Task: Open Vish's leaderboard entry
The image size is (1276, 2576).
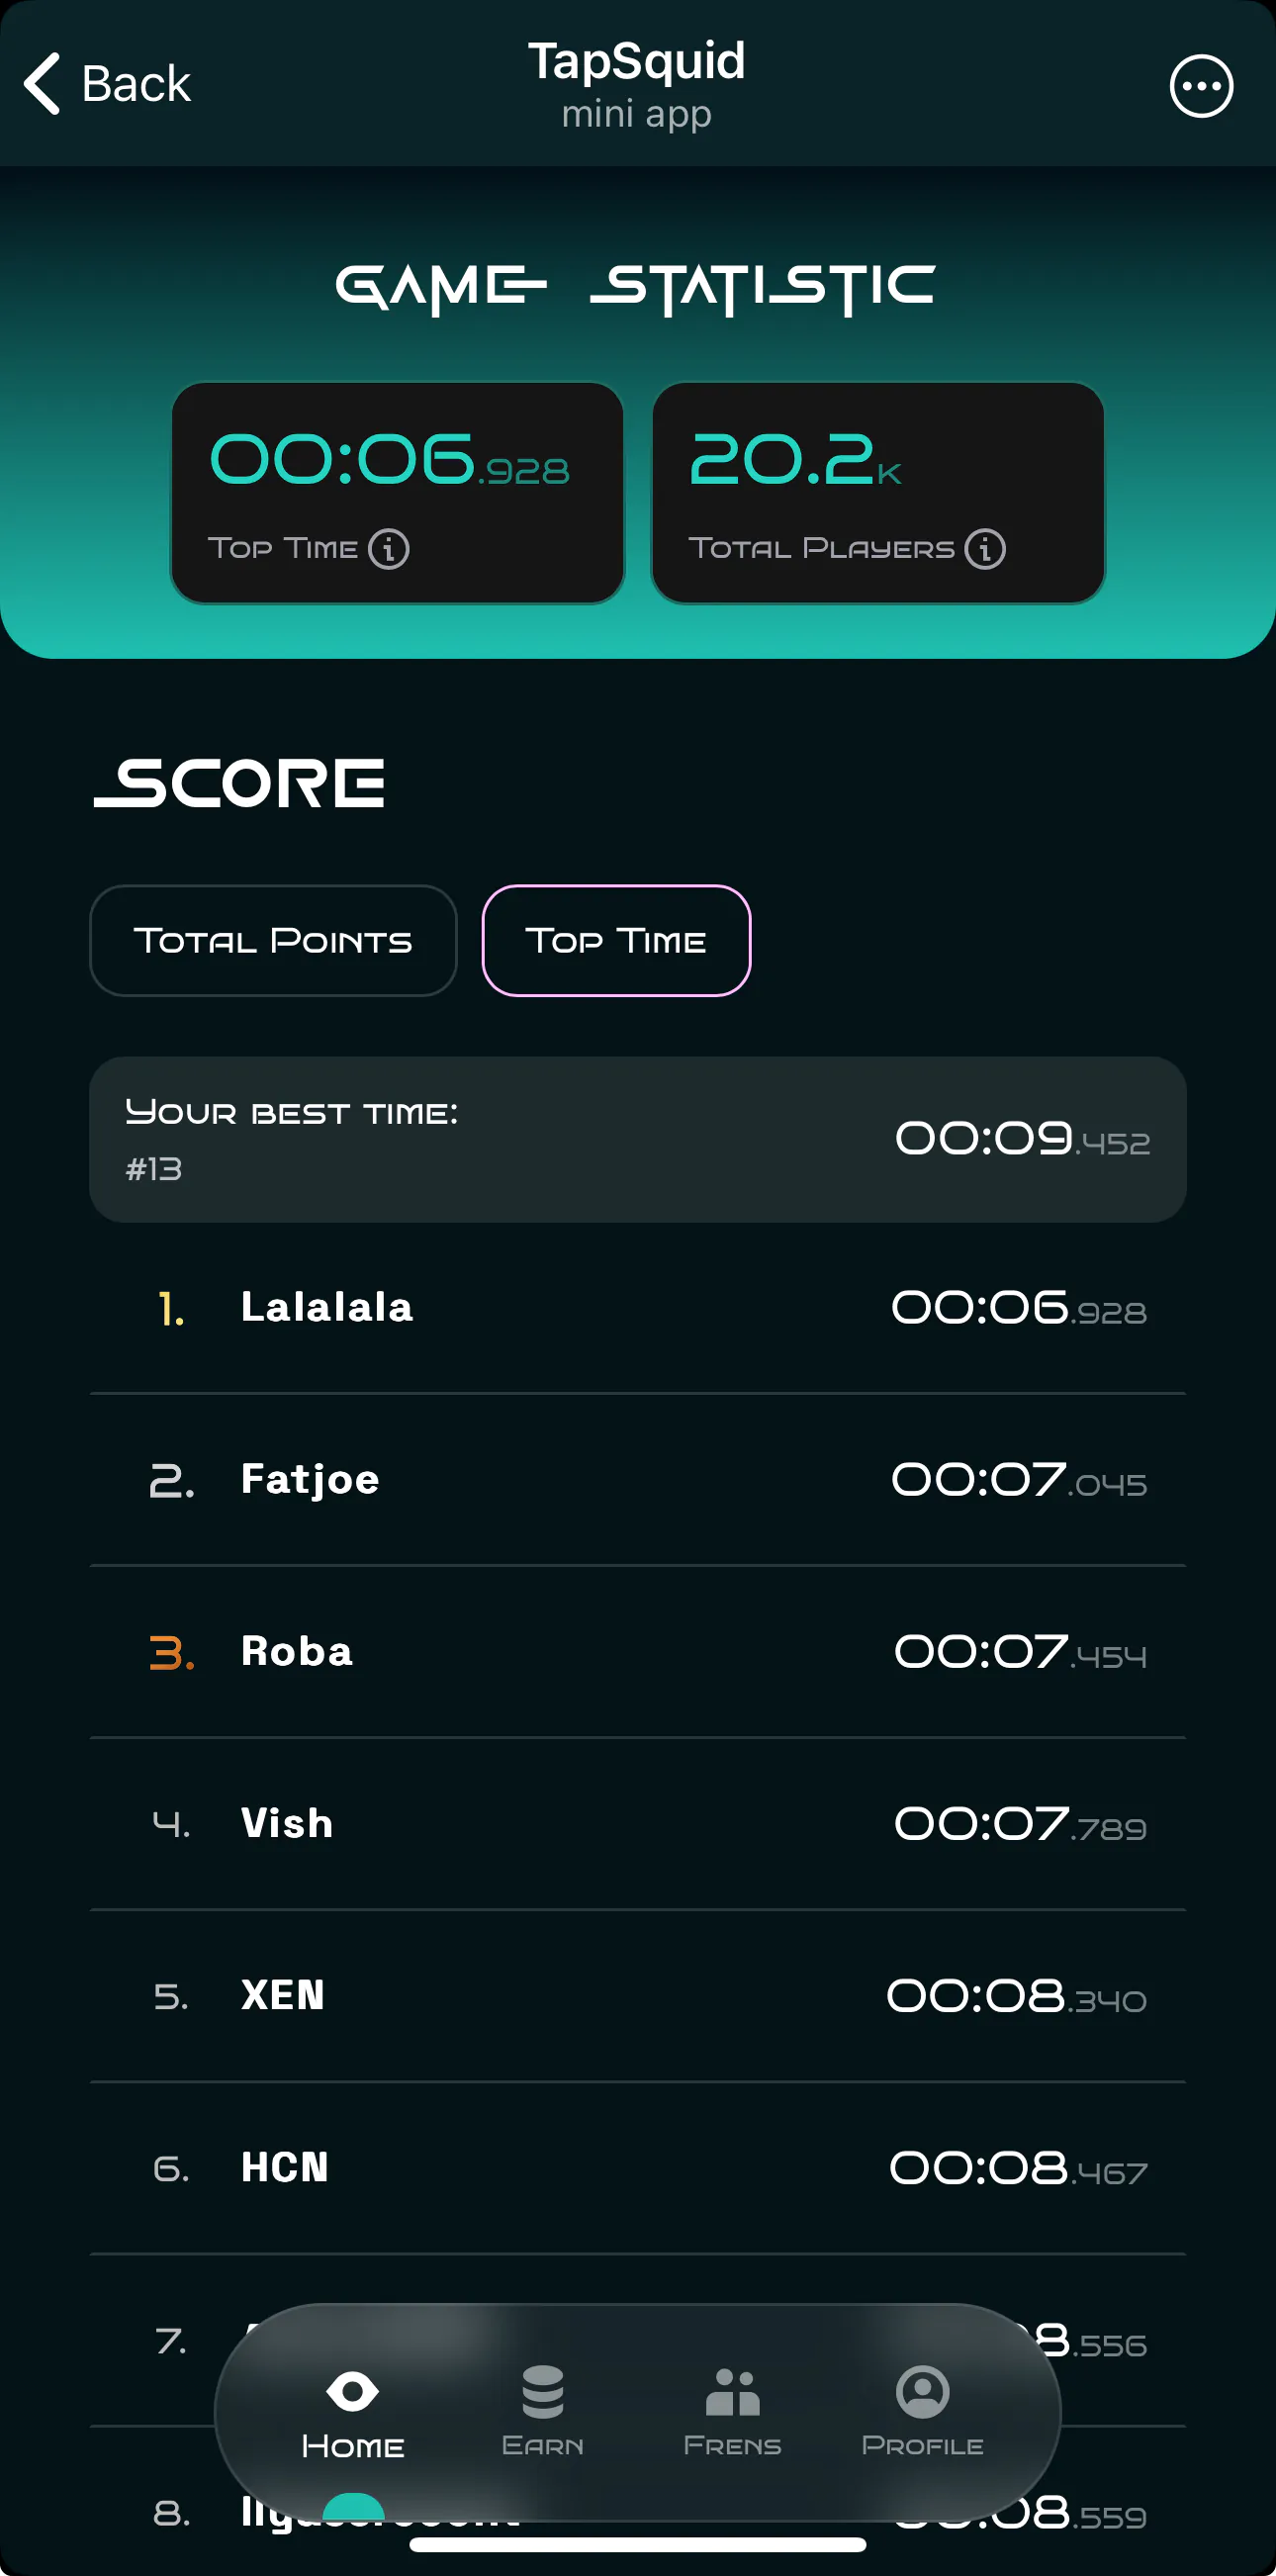Action: (x=638, y=1824)
